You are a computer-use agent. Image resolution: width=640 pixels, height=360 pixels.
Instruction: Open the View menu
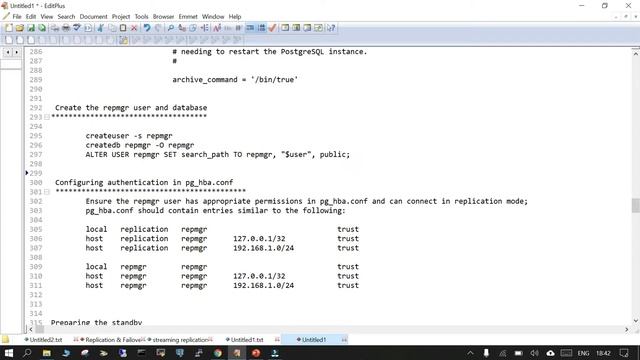point(47,17)
